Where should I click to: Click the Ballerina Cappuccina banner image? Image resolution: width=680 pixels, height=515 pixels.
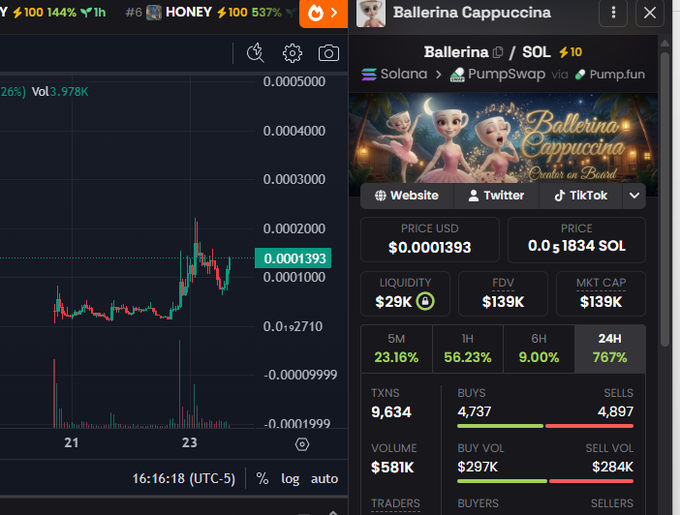[503, 138]
